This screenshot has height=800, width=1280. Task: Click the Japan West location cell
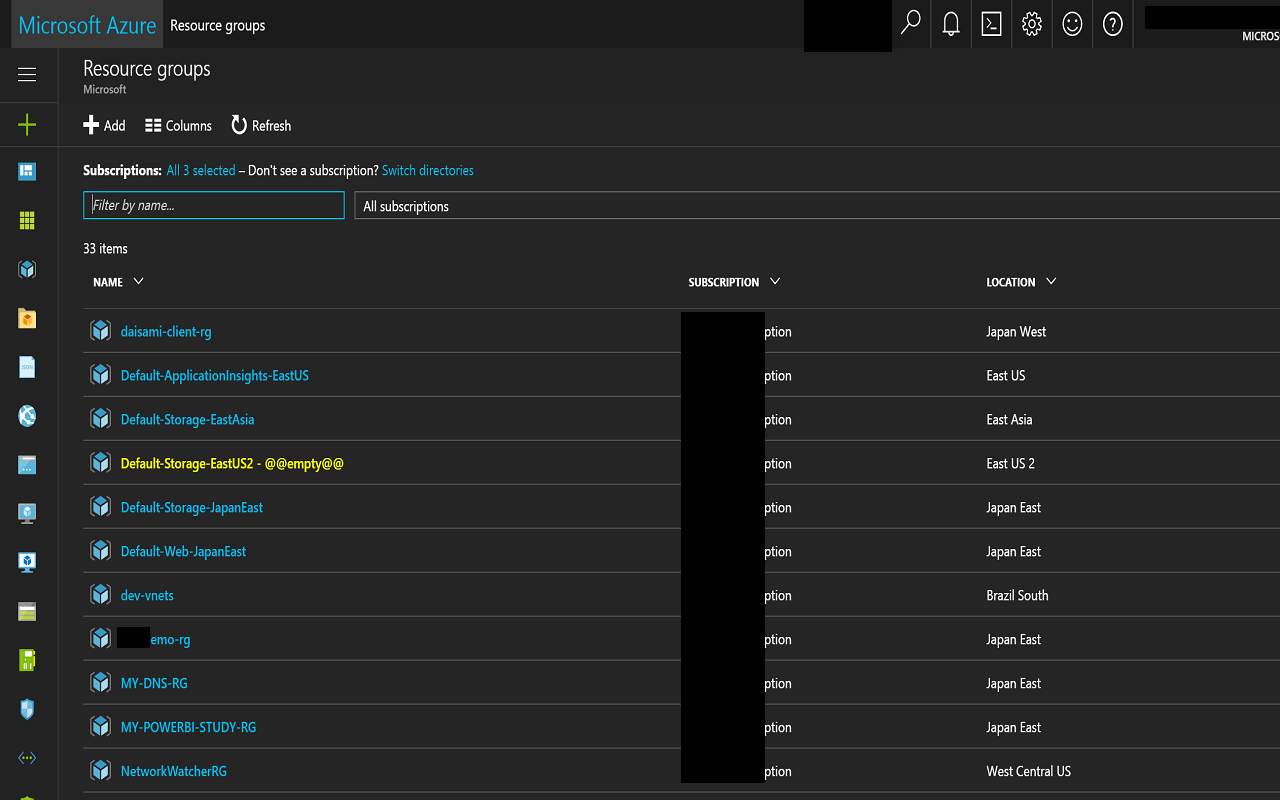(x=1016, y=332)
